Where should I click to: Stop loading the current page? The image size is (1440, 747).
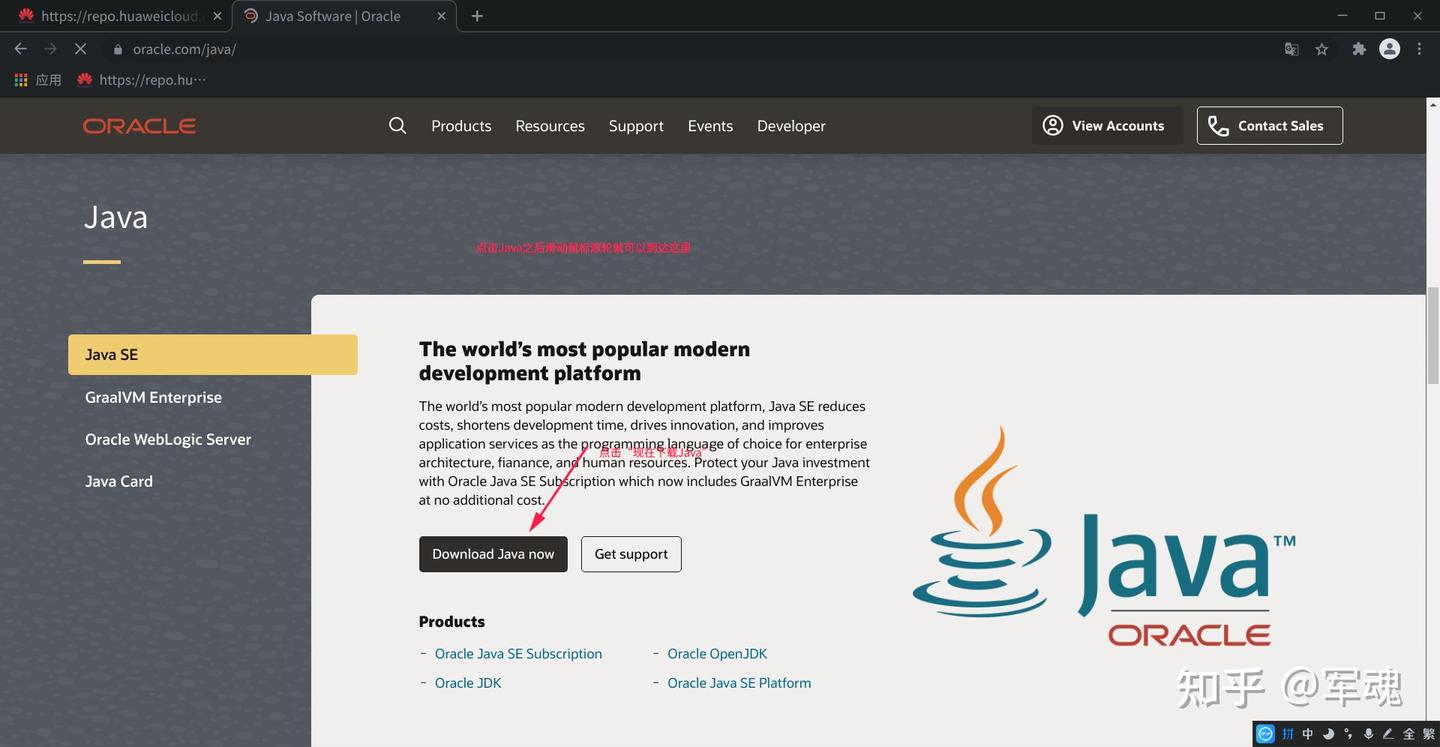(80, 49)
